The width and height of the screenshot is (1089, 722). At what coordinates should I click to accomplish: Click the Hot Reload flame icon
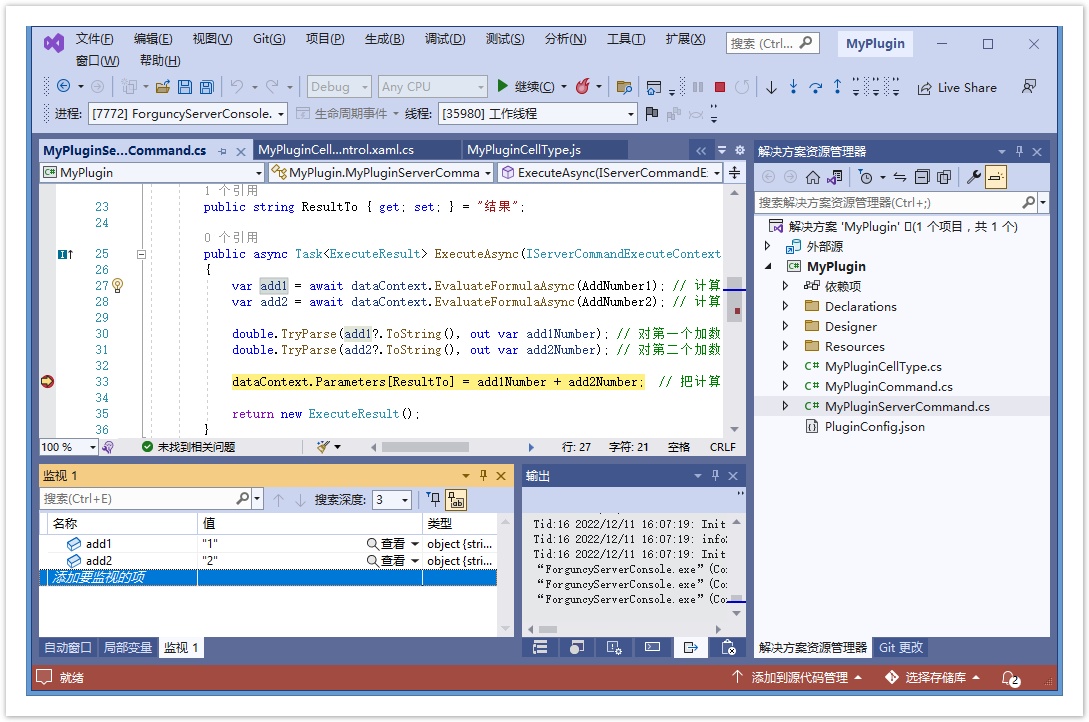(x=583, y=87)
